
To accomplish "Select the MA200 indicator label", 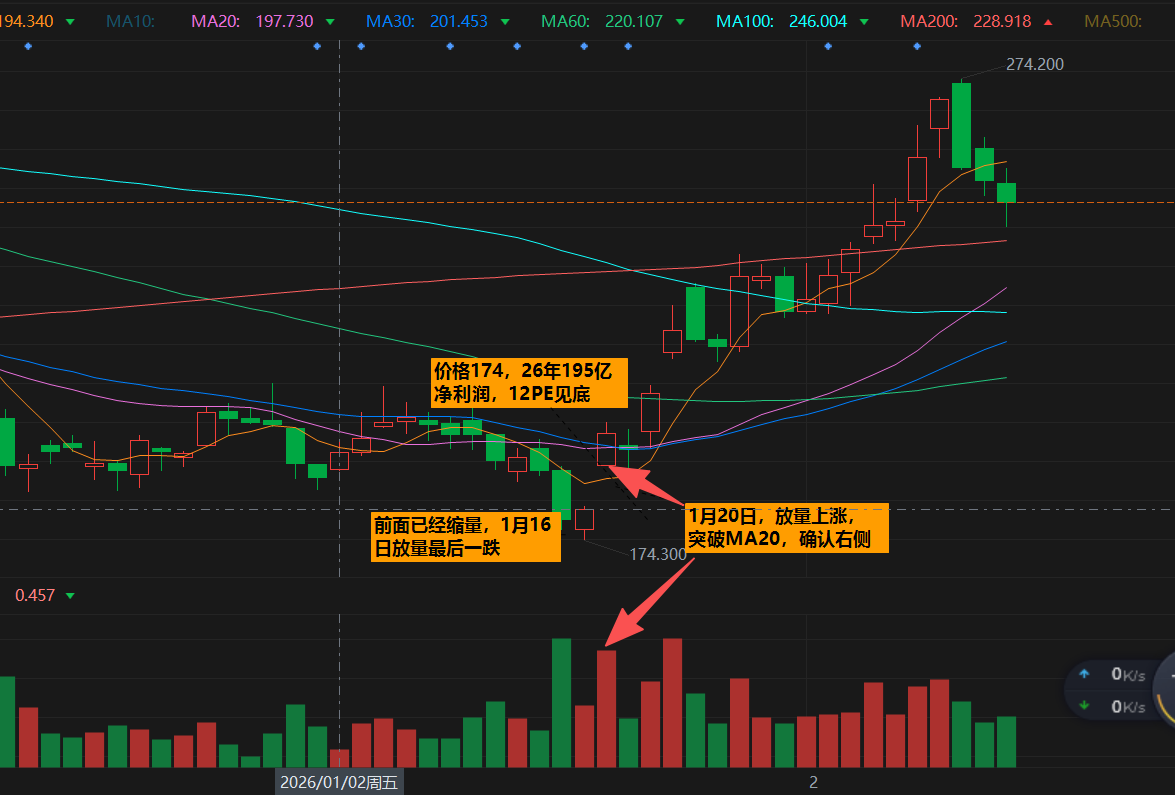I will click(929, 22).
